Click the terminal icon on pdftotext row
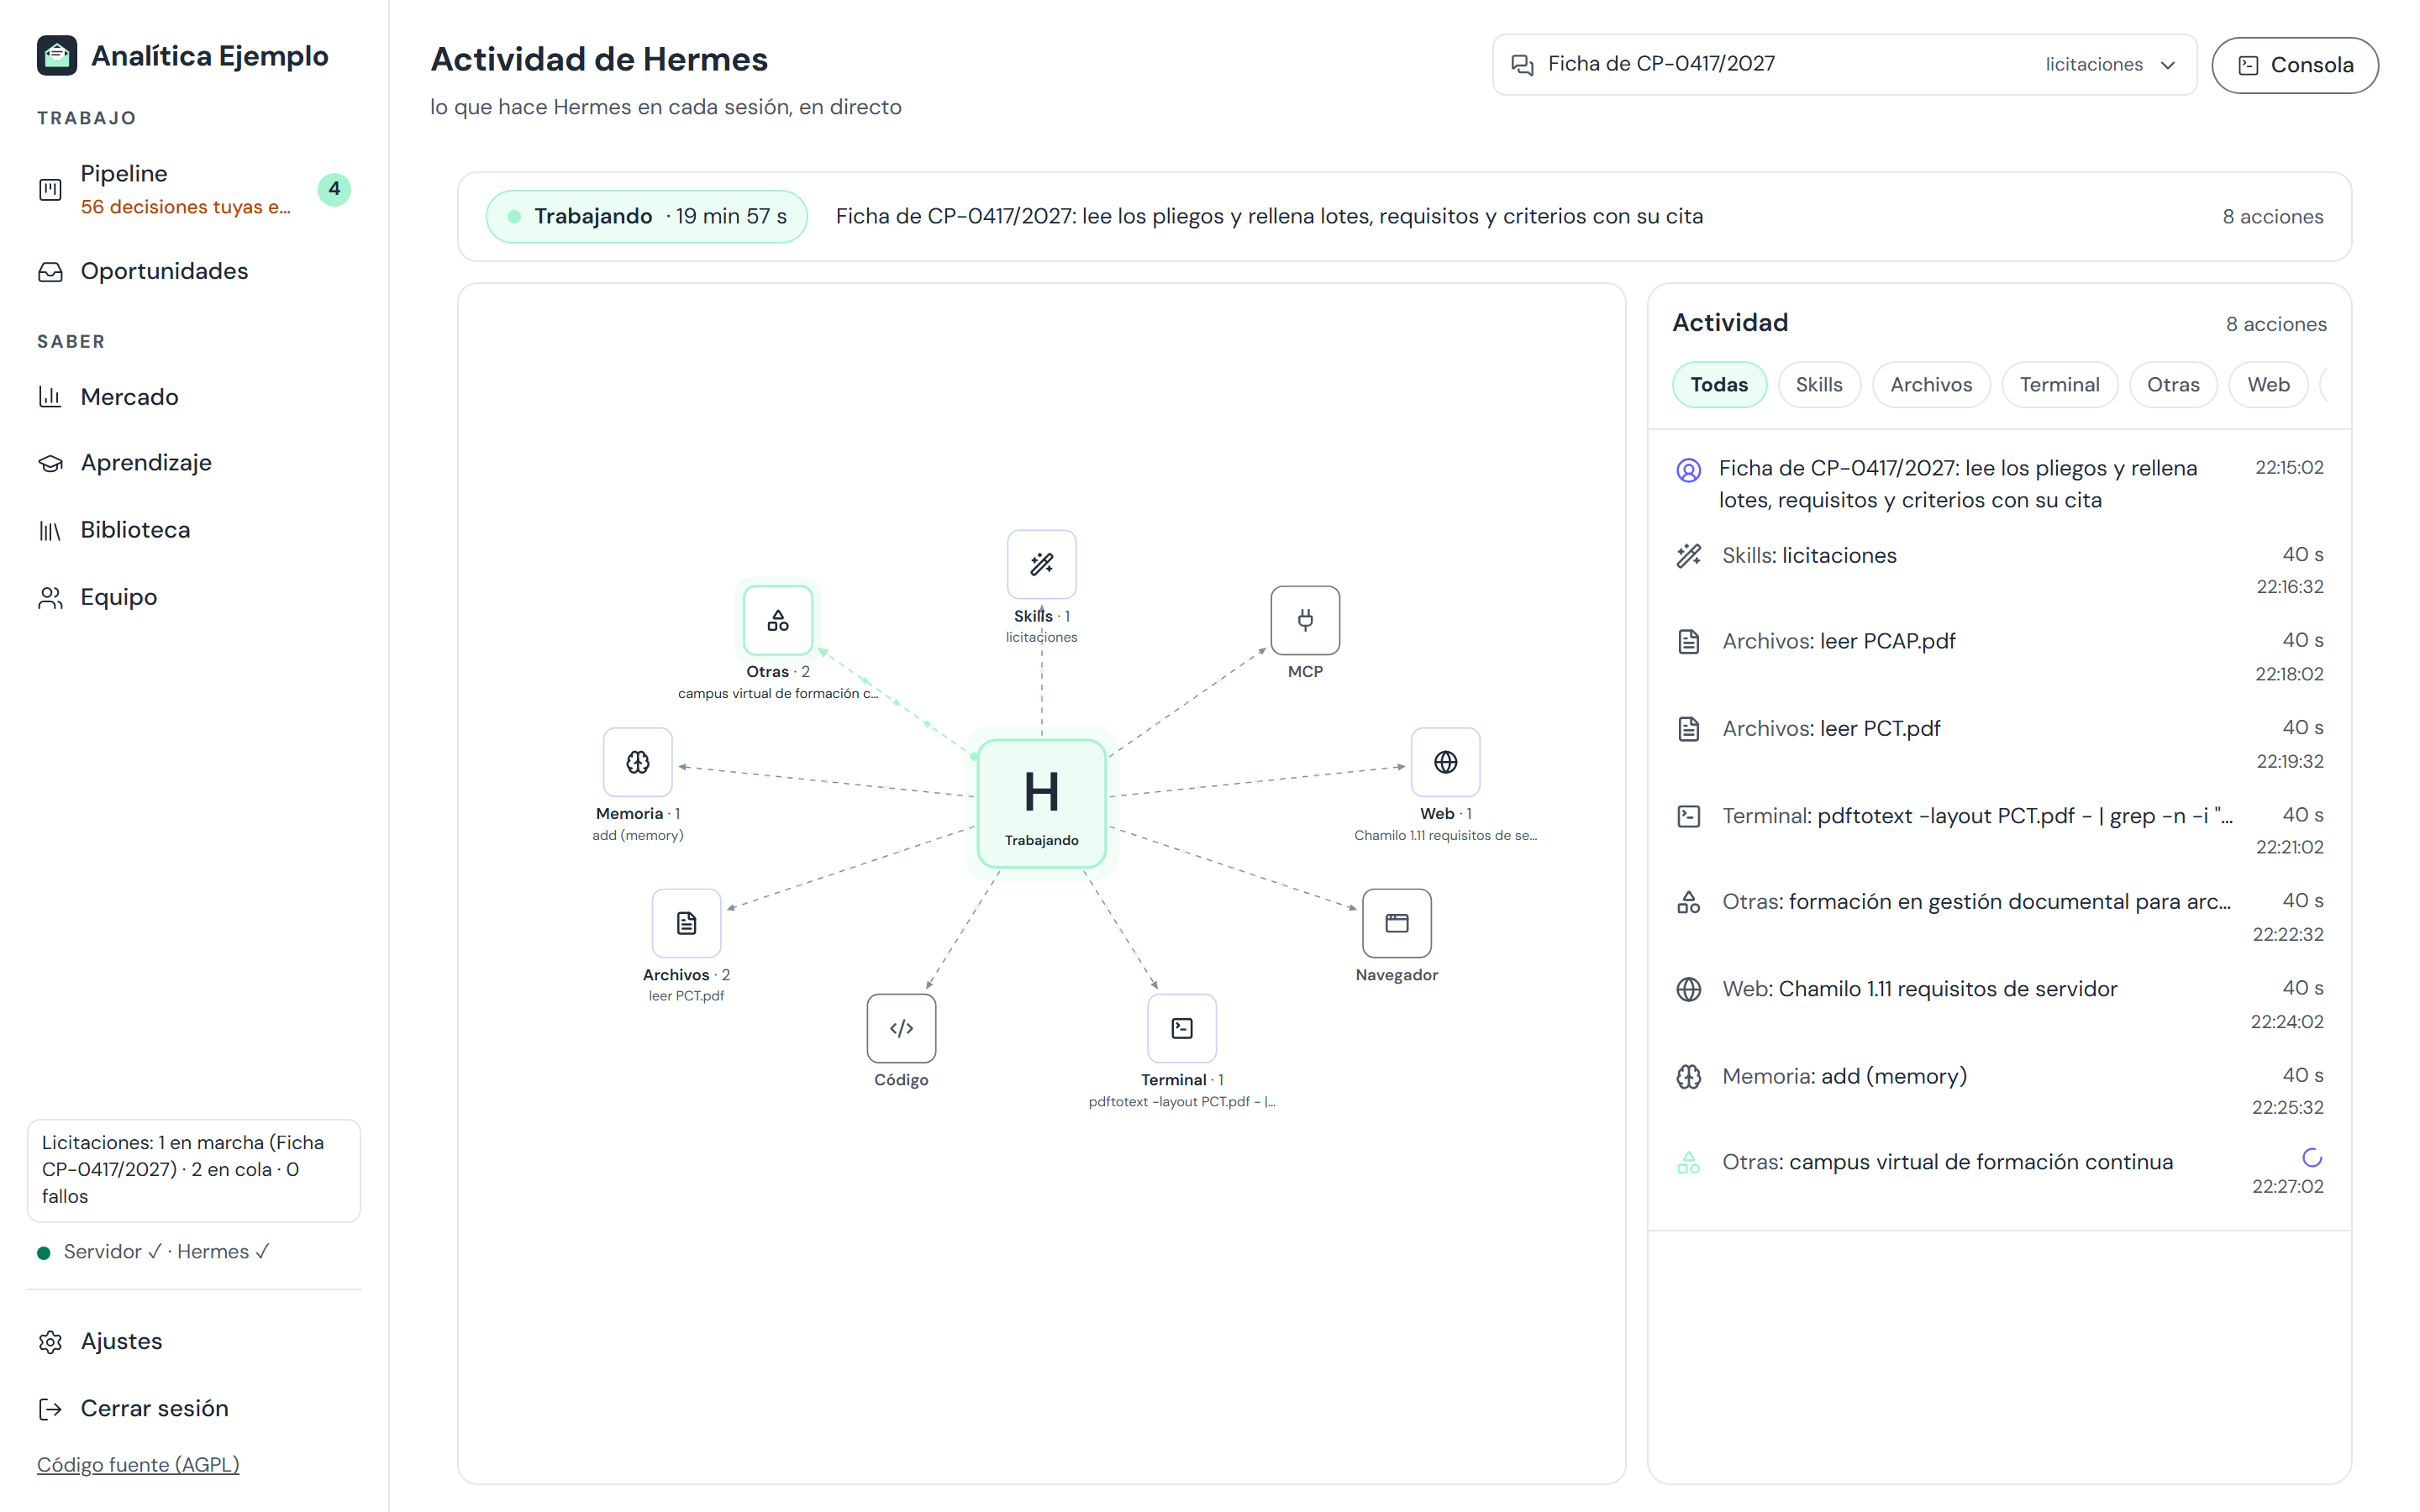Viewport: 2420px width, 1512px height. [1688, 816]
